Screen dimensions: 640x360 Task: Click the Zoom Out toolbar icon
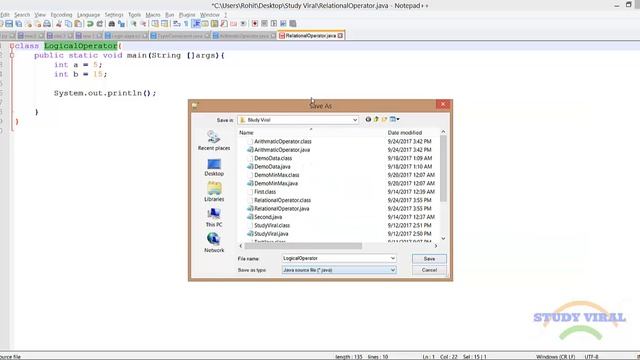tap(143, 24)
